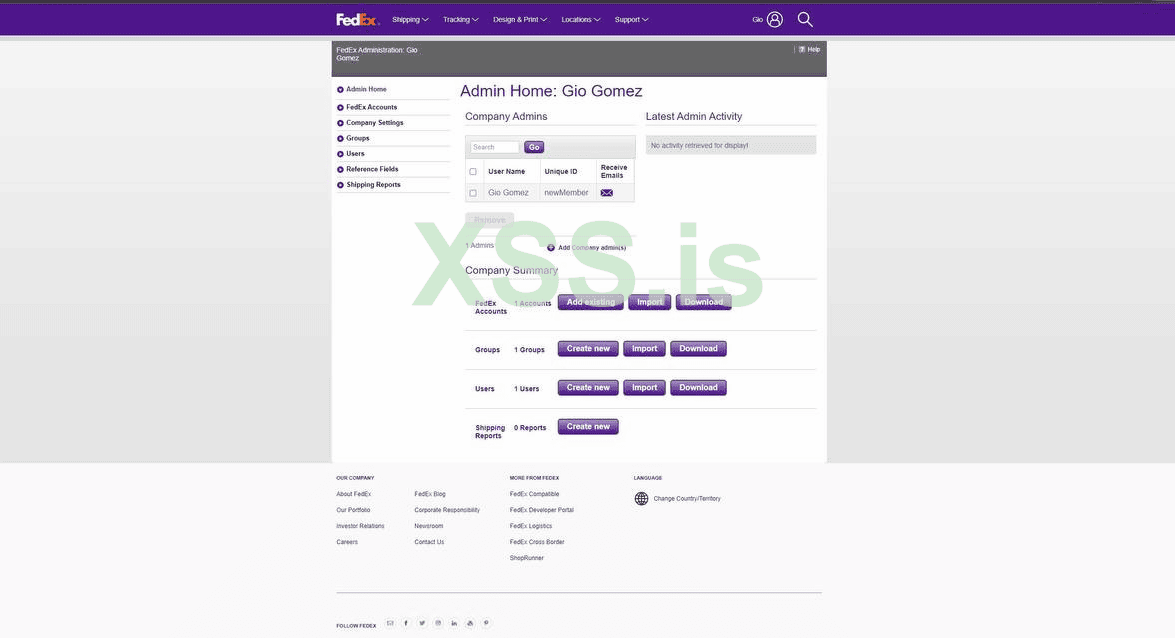Open the FedEx Logistics footer link
This screenshot has height=638, width=1175.
click(x=531, y=526)
